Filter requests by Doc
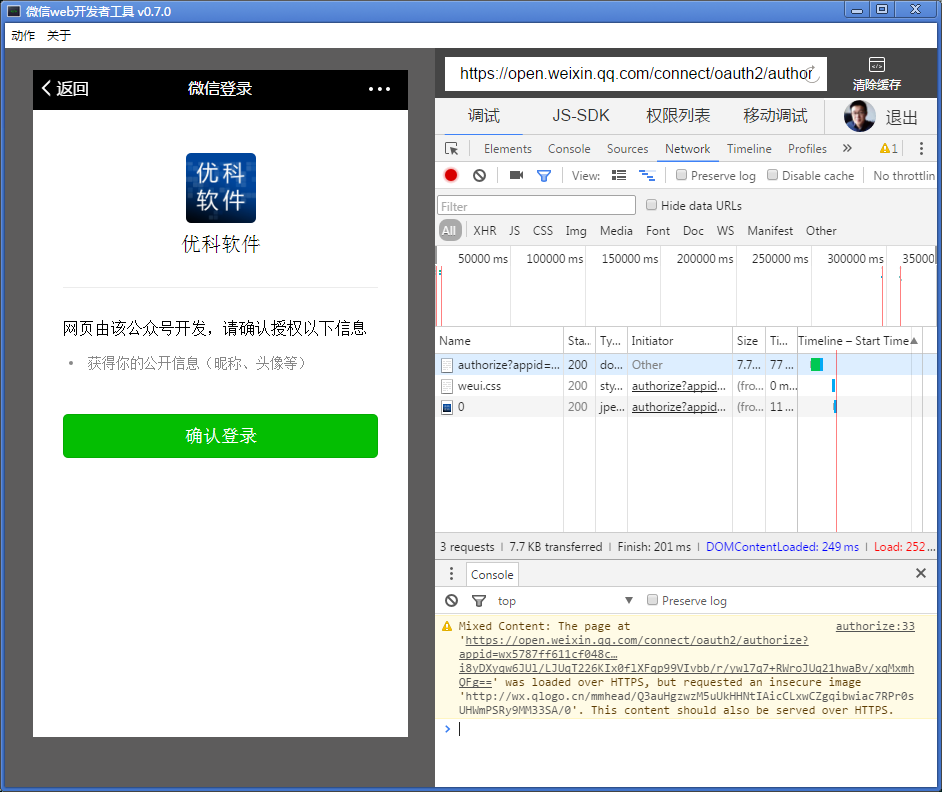Image resolution: width=942 pixels, height=792 pixels. click(x=693, y=231)
